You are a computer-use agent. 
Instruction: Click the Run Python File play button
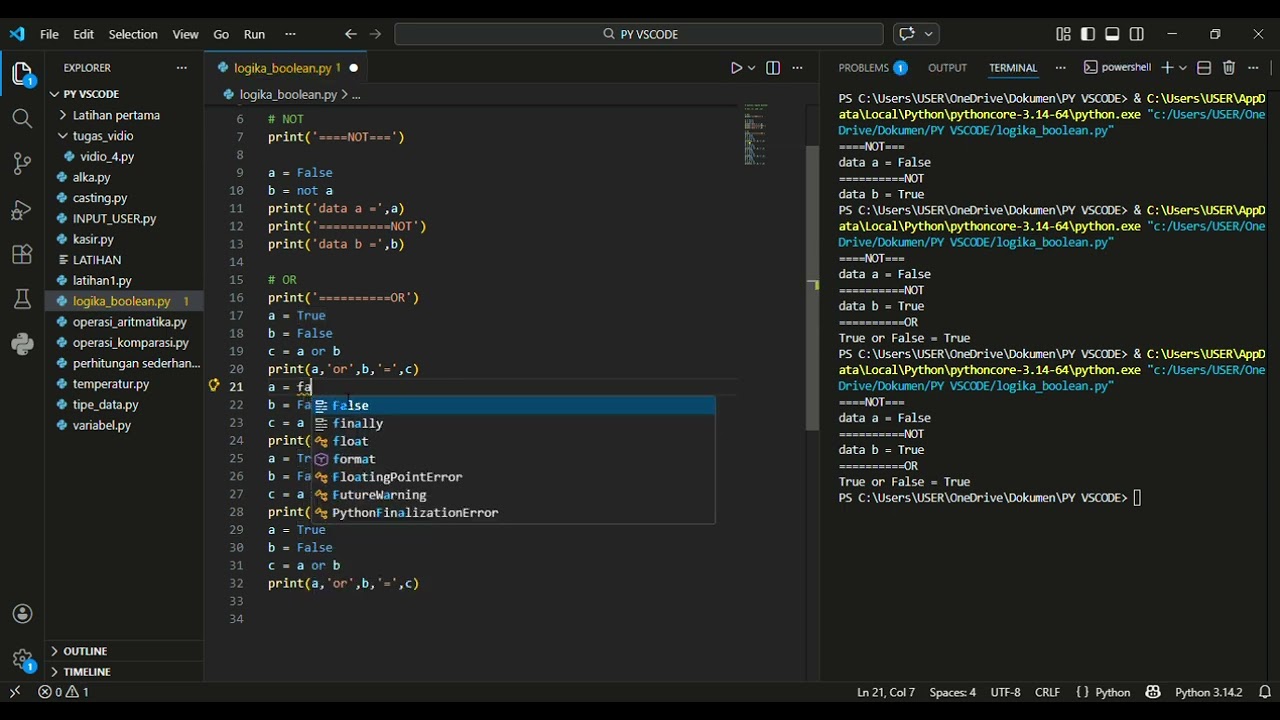736,68
